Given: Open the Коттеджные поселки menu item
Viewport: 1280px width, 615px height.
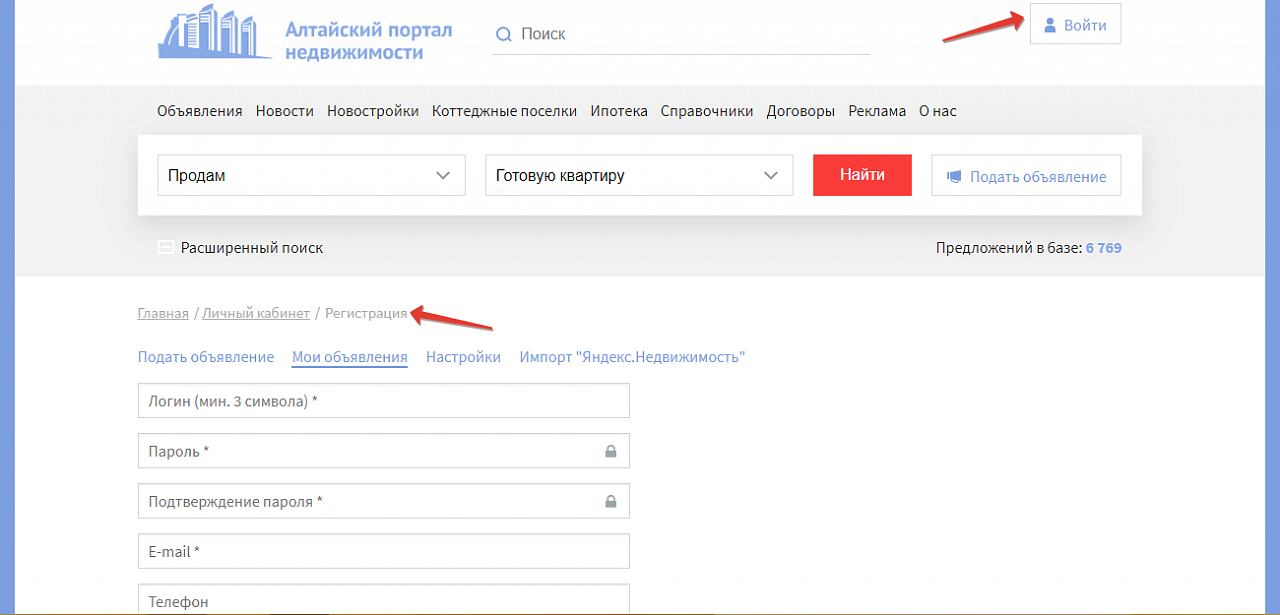Looking at the screenshot, I should (x=504, y=111).
